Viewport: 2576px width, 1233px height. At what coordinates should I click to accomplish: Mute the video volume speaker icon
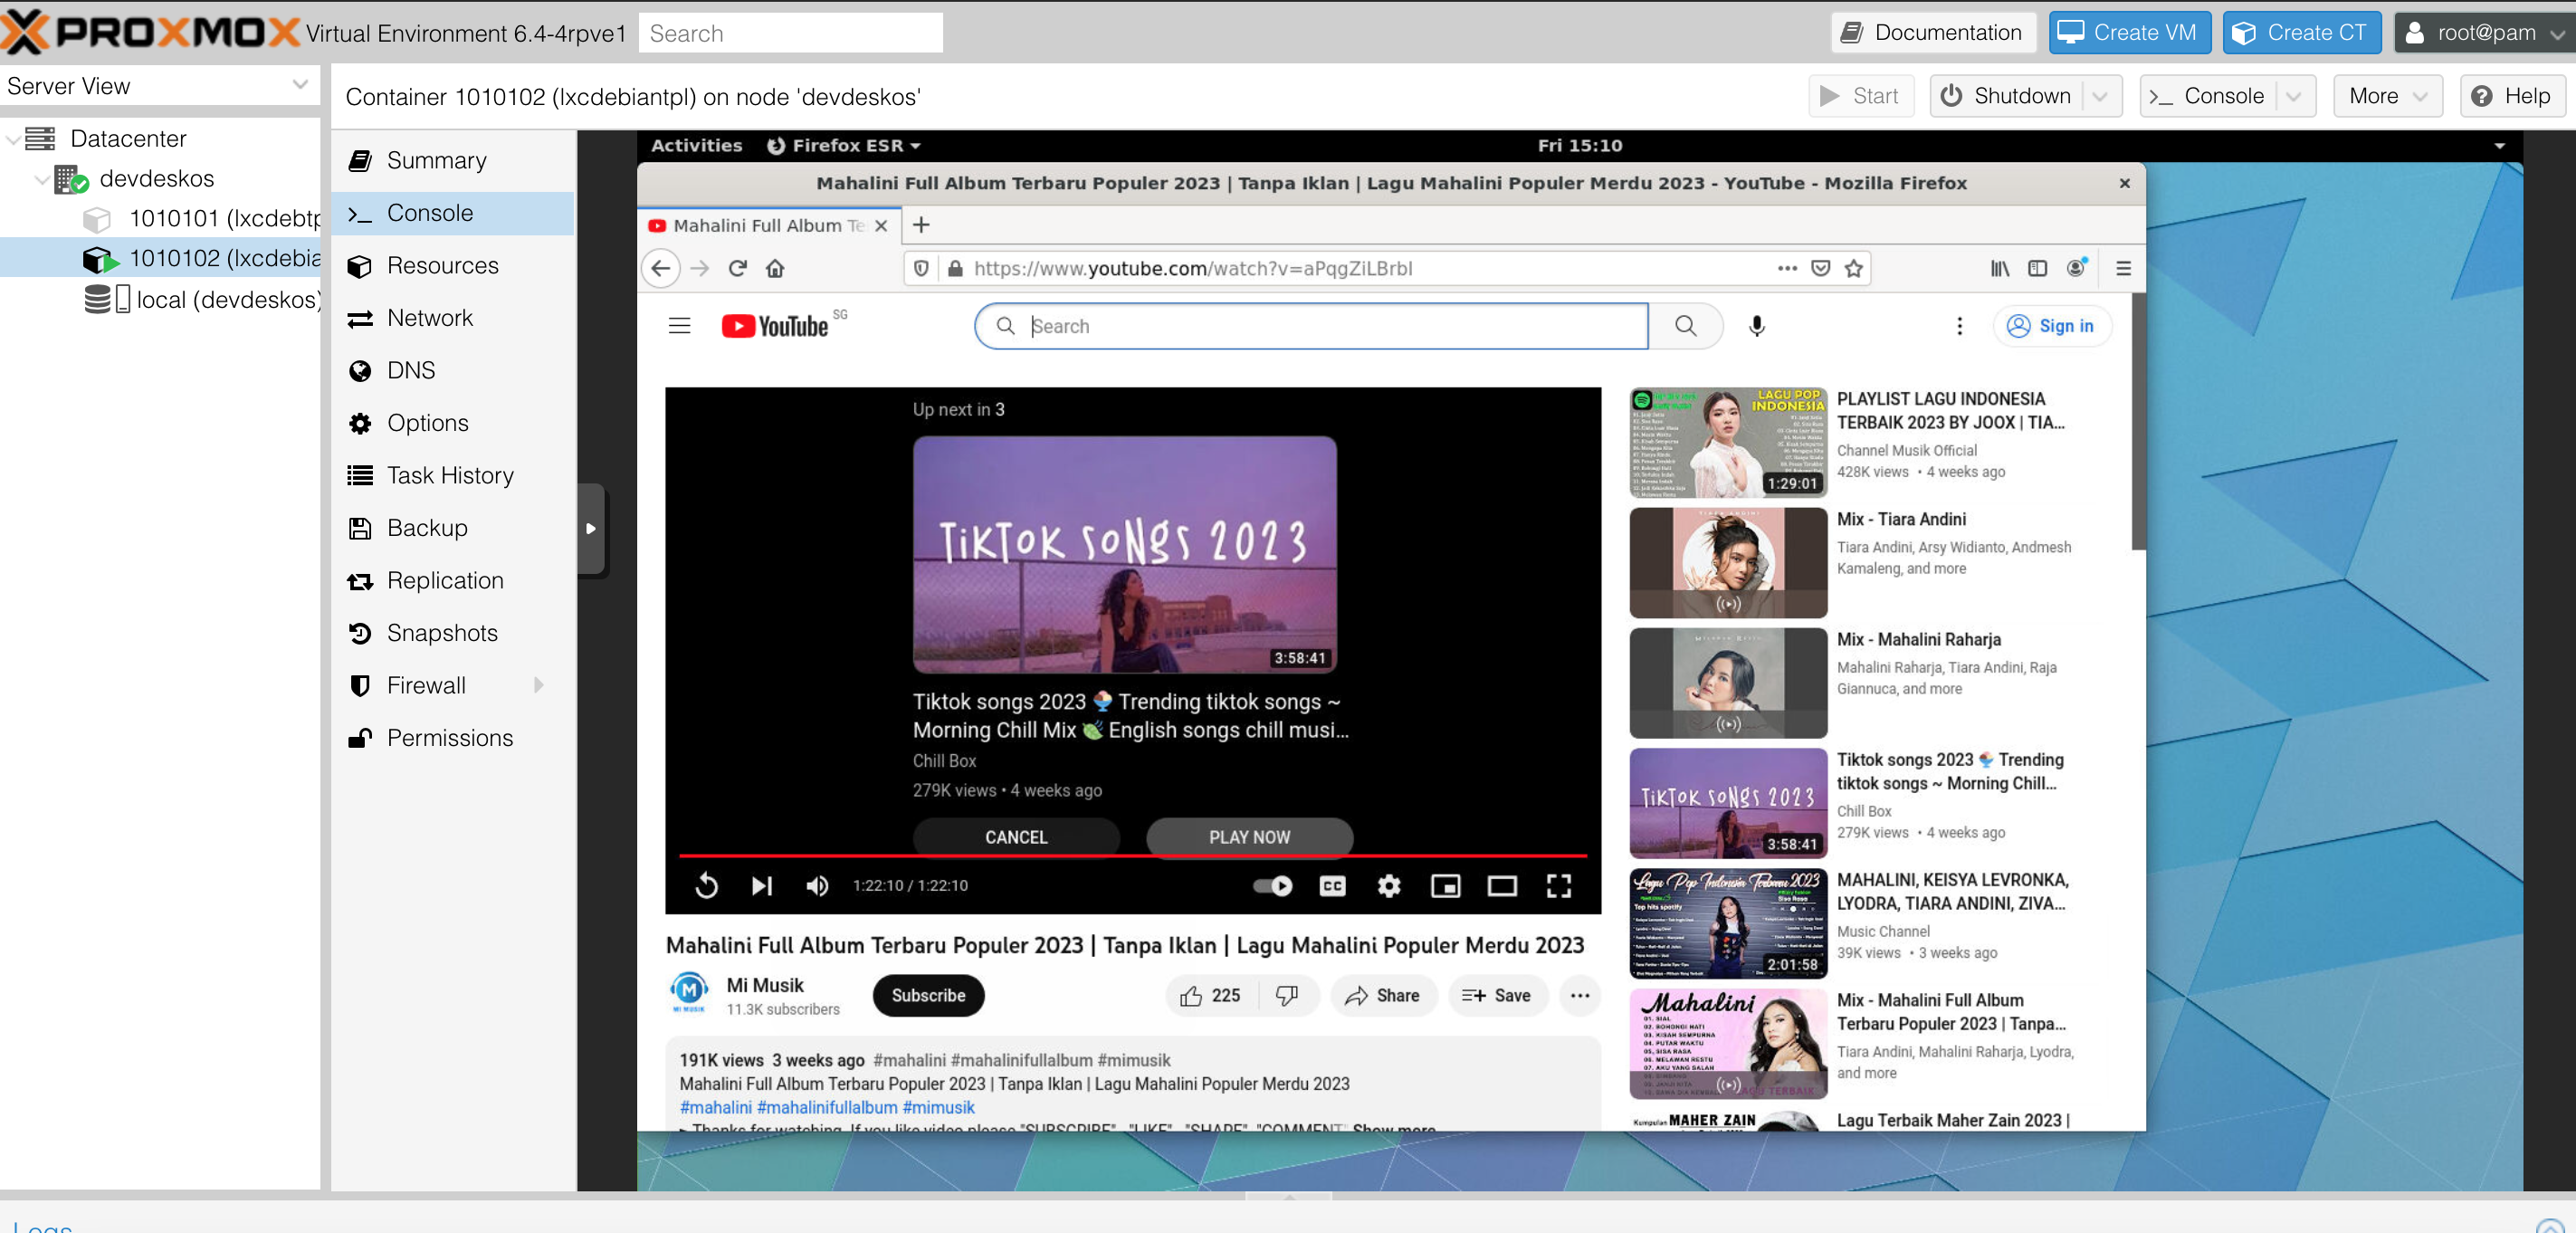(x=817, y=885)
